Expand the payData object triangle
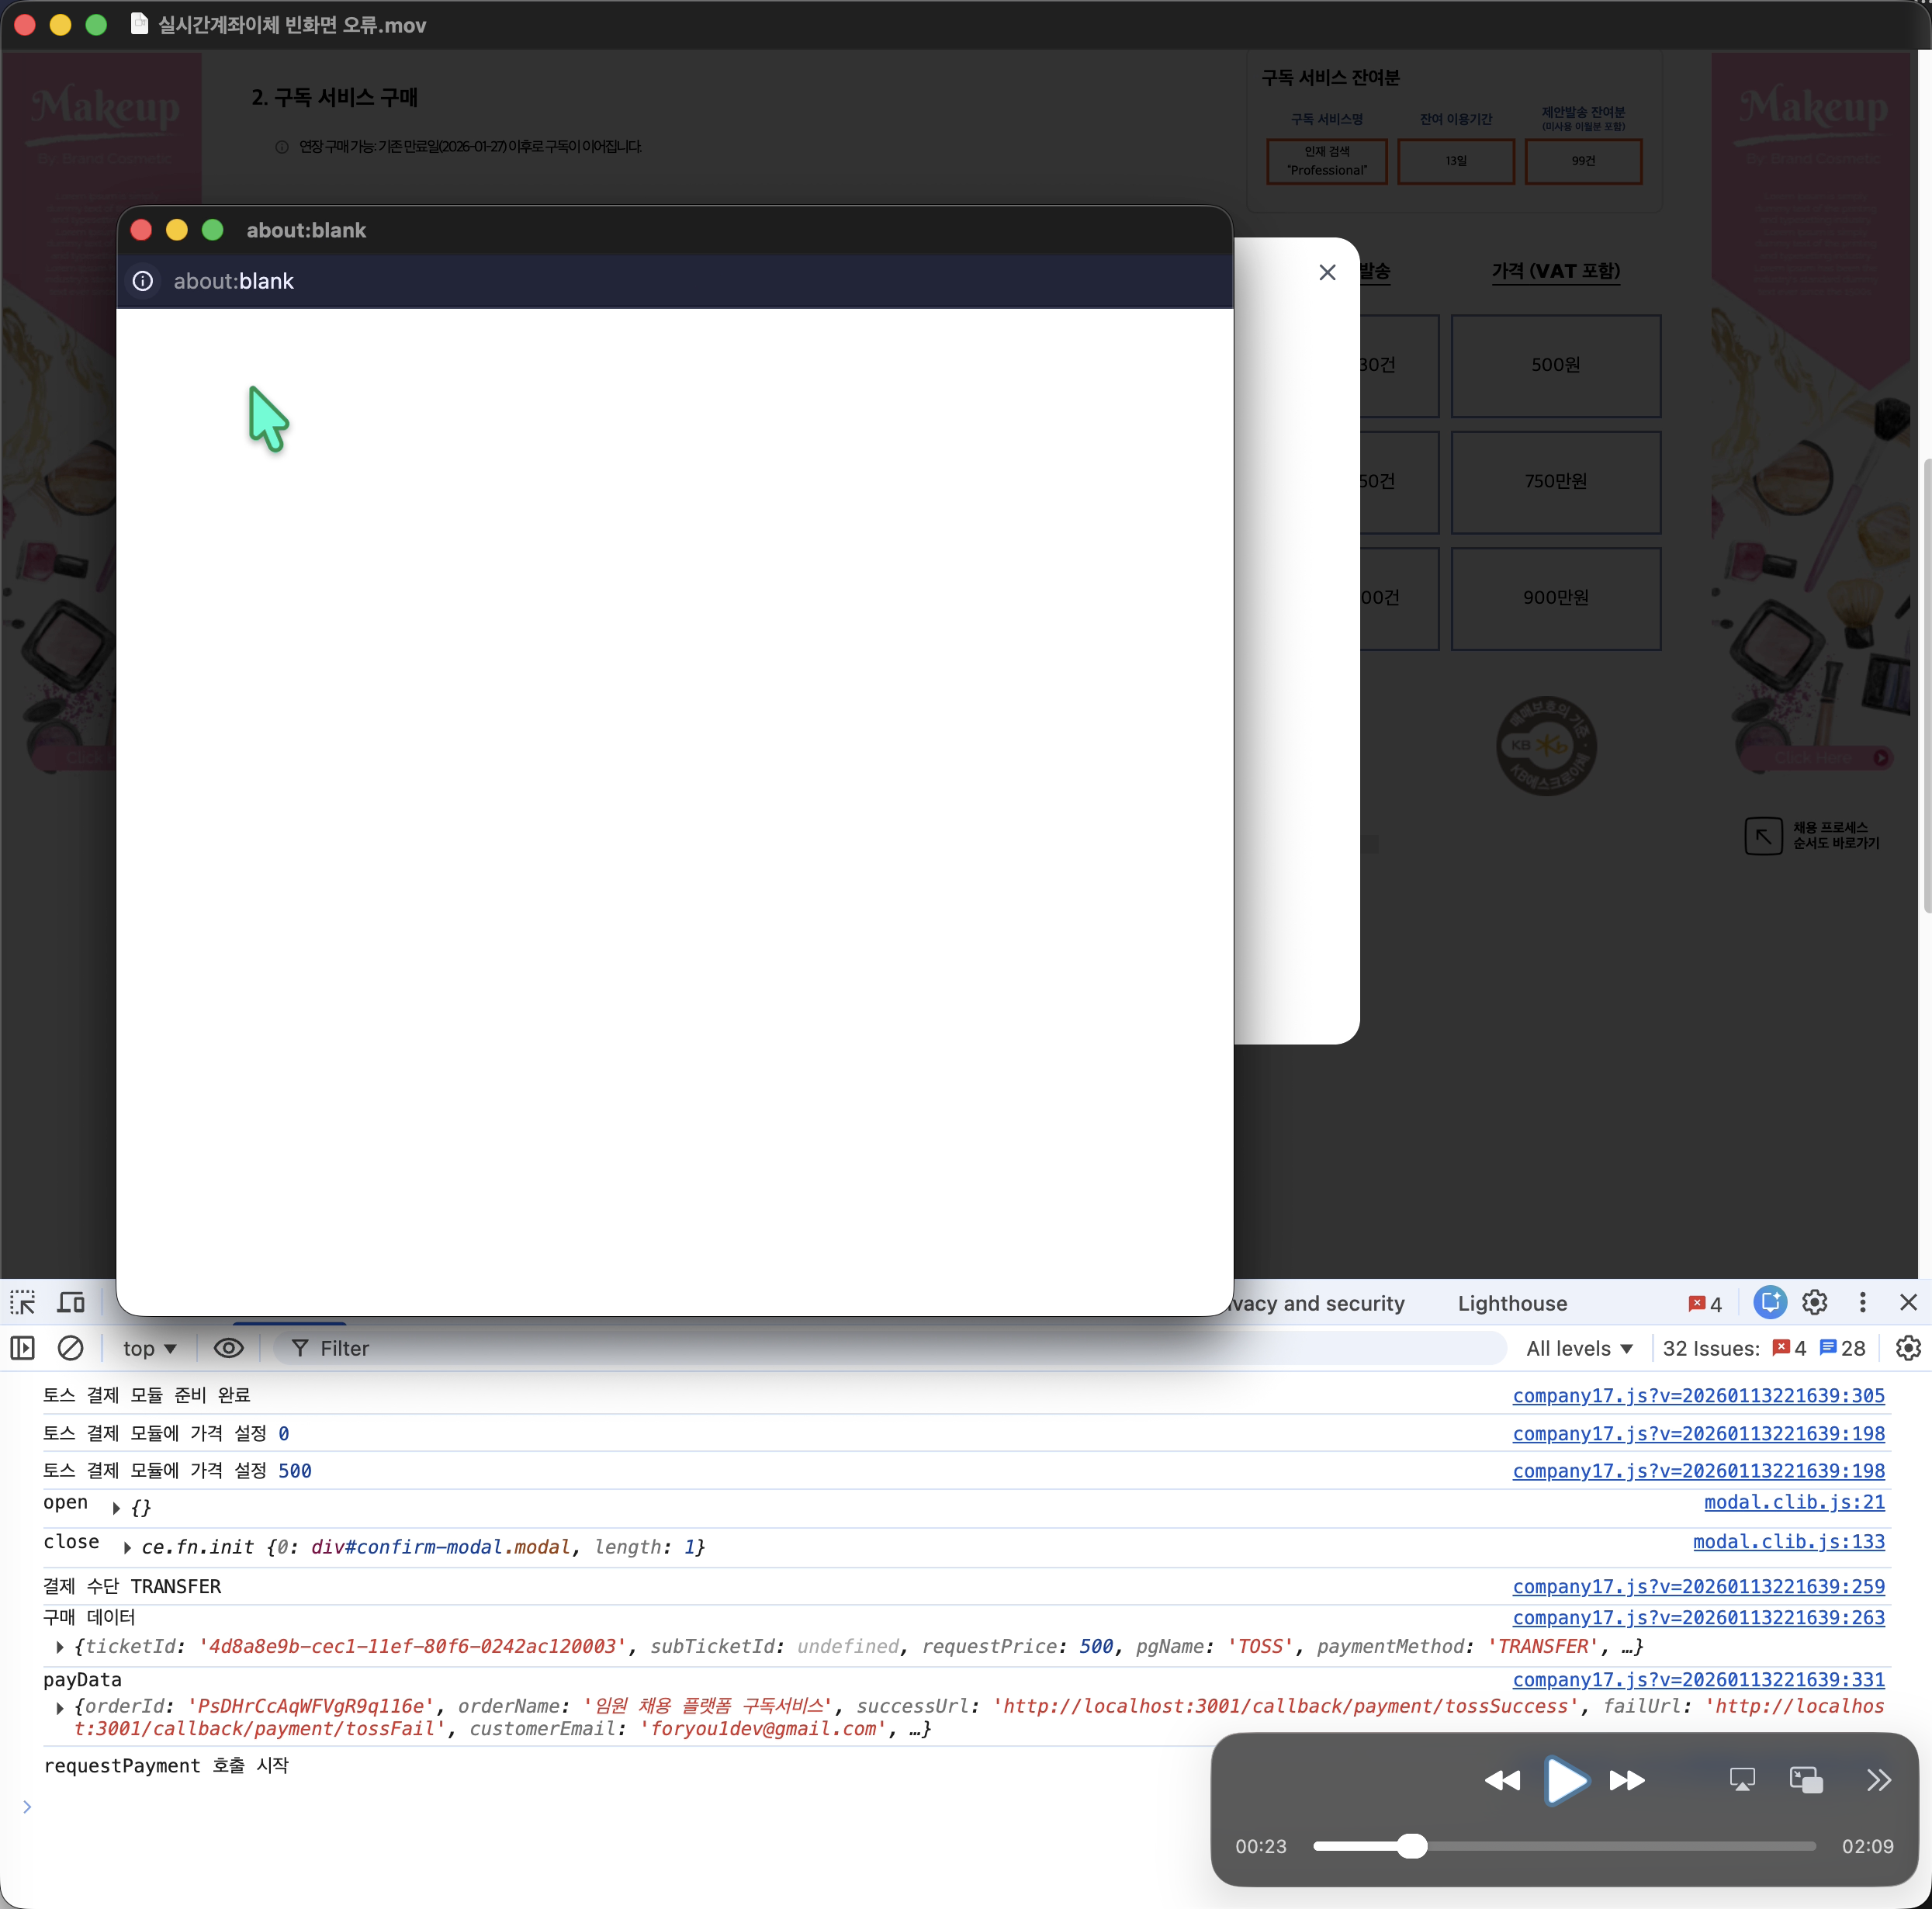The height and width of the screenshot is (1909, 1932). pyautogui.click(x=60, y=1707)
